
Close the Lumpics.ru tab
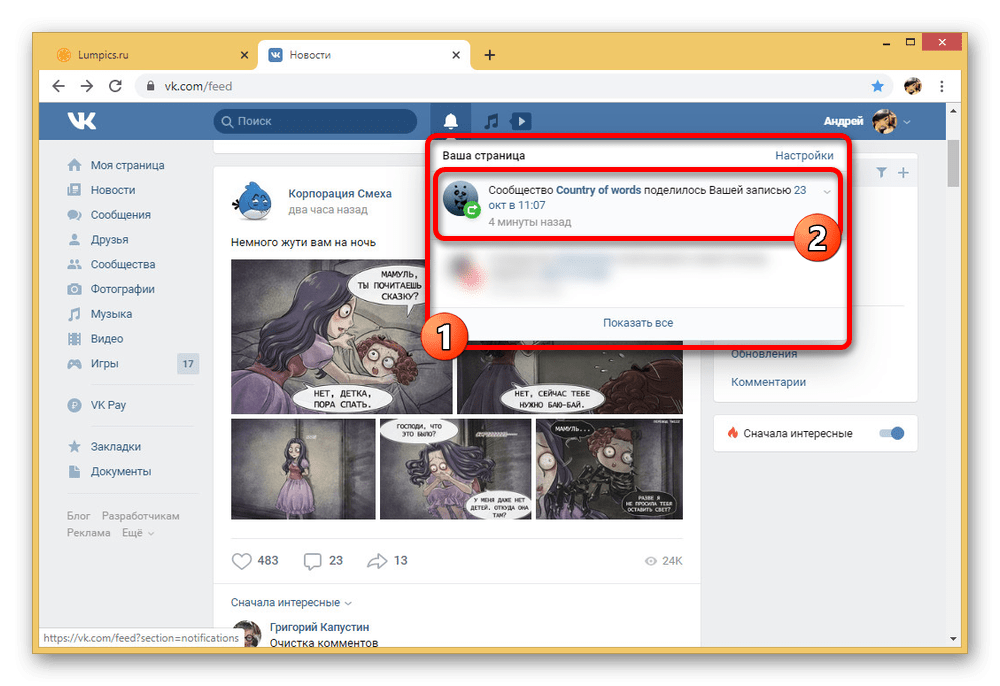point(244,55)
